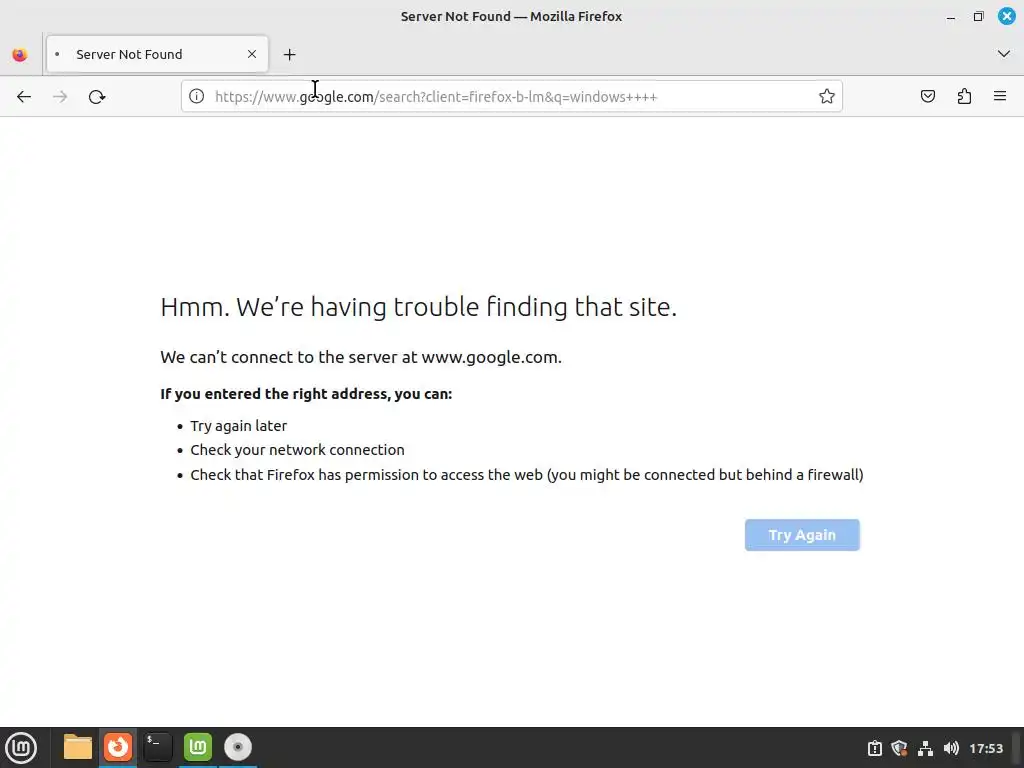Screen dimensions: 1024x768
Task: Expand the list all tabs chevron
Action: (x=1004, y=54)
